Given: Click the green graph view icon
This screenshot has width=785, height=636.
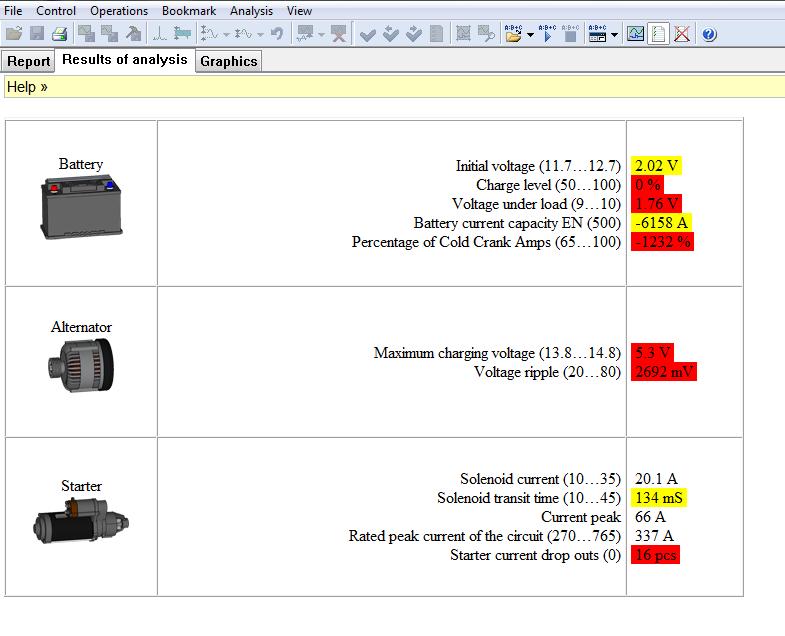Looking at the screenshot, I should [x=636, y=34].
